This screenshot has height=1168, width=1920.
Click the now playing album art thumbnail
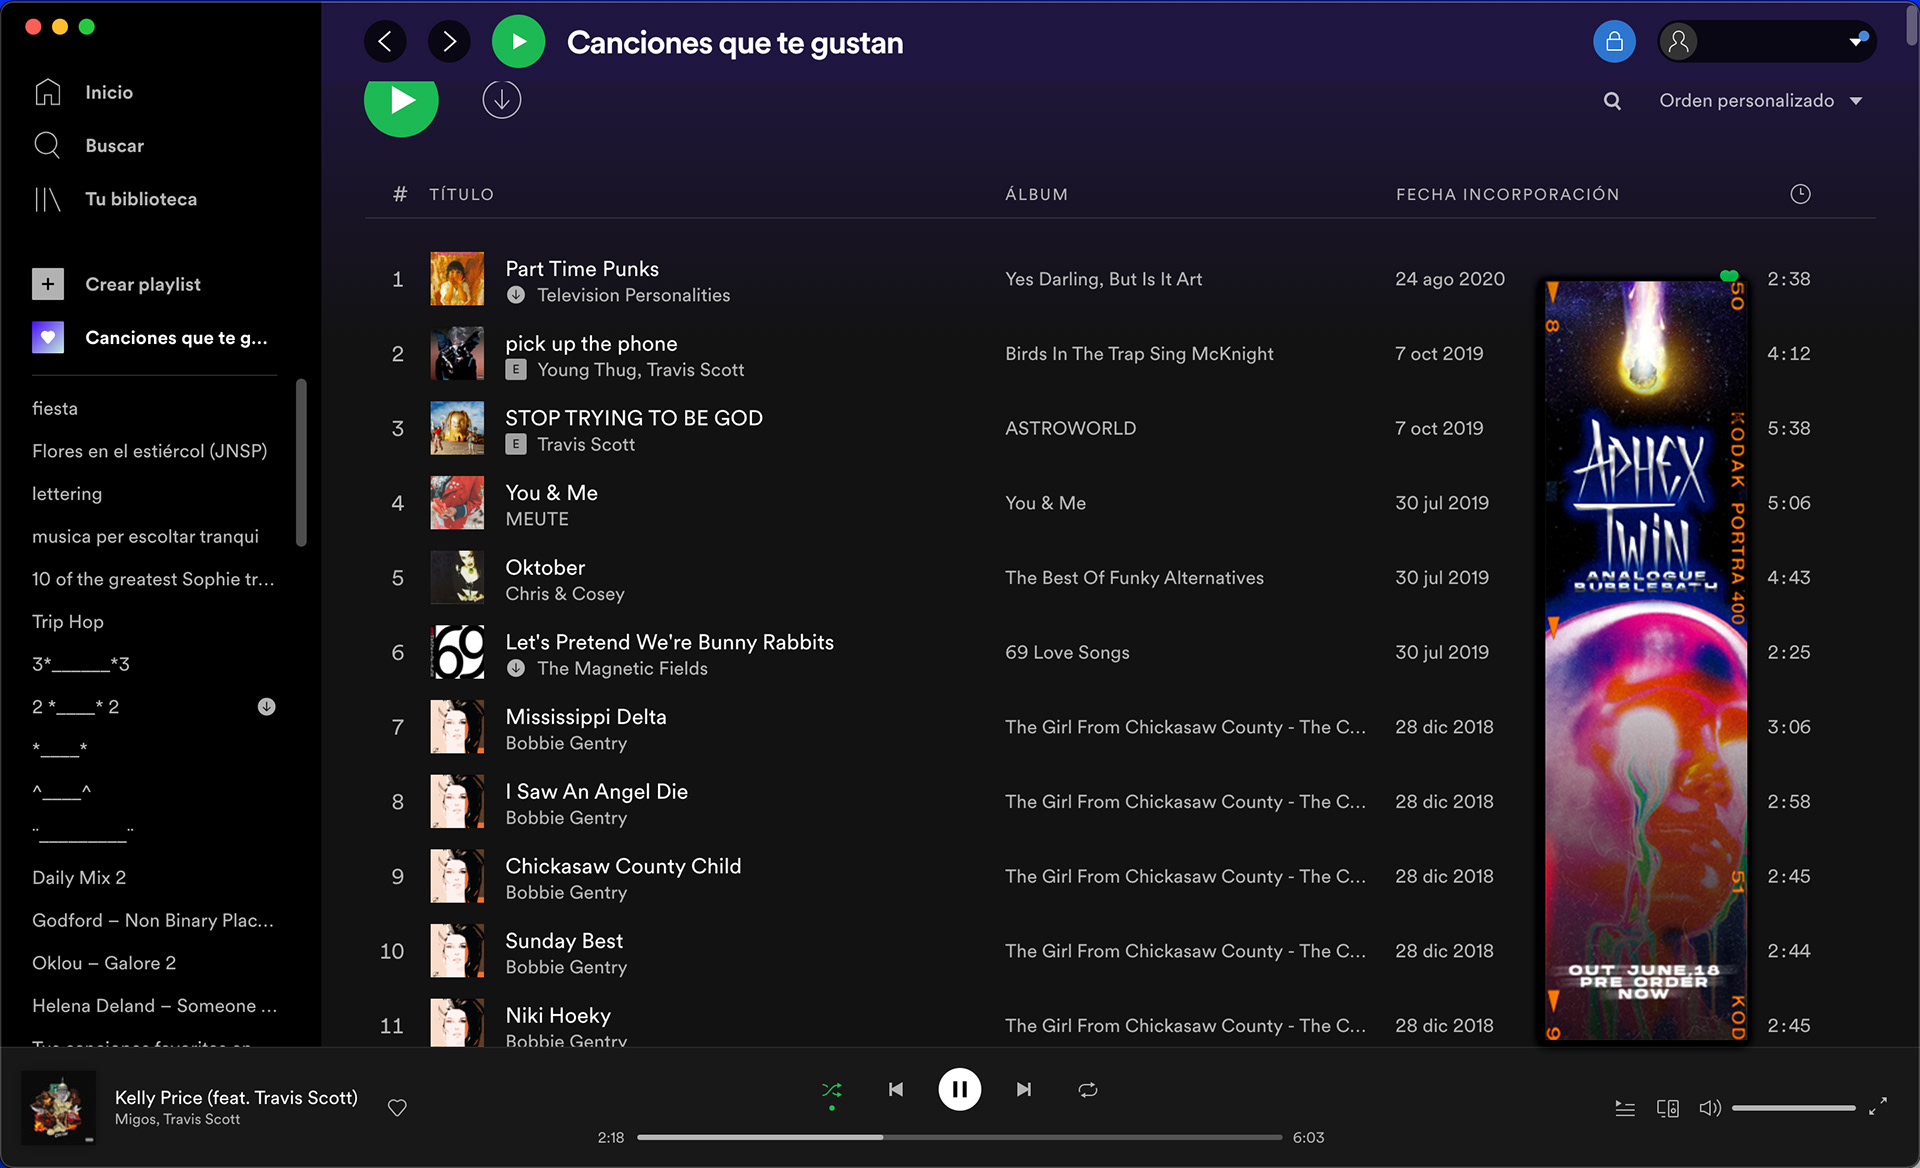pos(58,1108)
